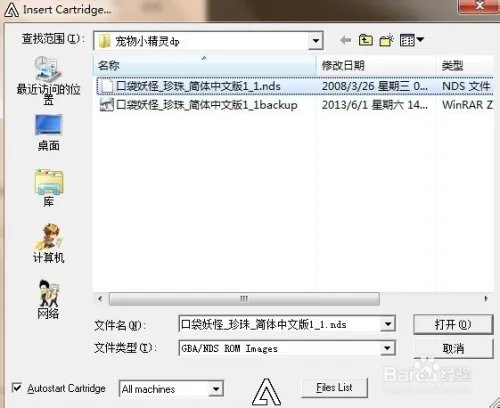Go back to previous folder arrow
The image size is (500, 408).
point(345,40)
